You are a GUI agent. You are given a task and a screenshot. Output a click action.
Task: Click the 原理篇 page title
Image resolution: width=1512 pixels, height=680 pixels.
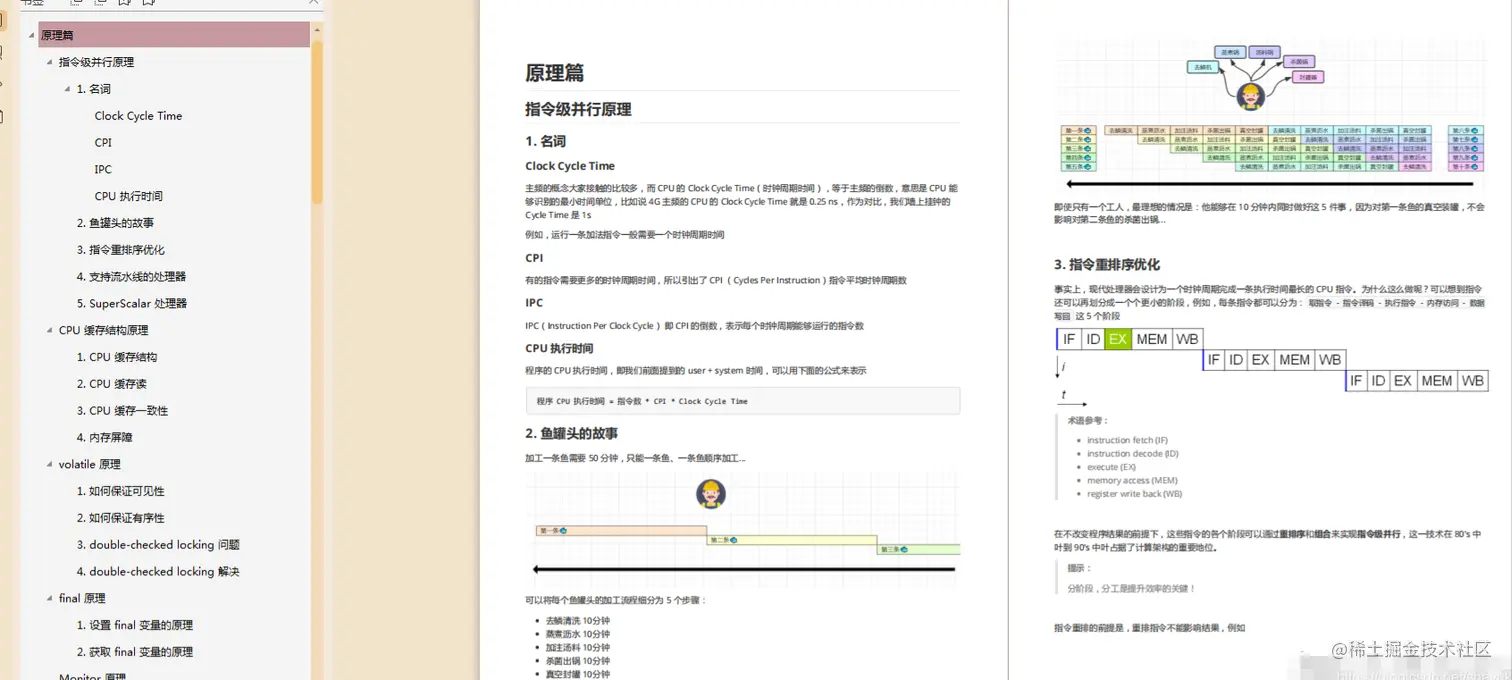[x=554, y=73]
